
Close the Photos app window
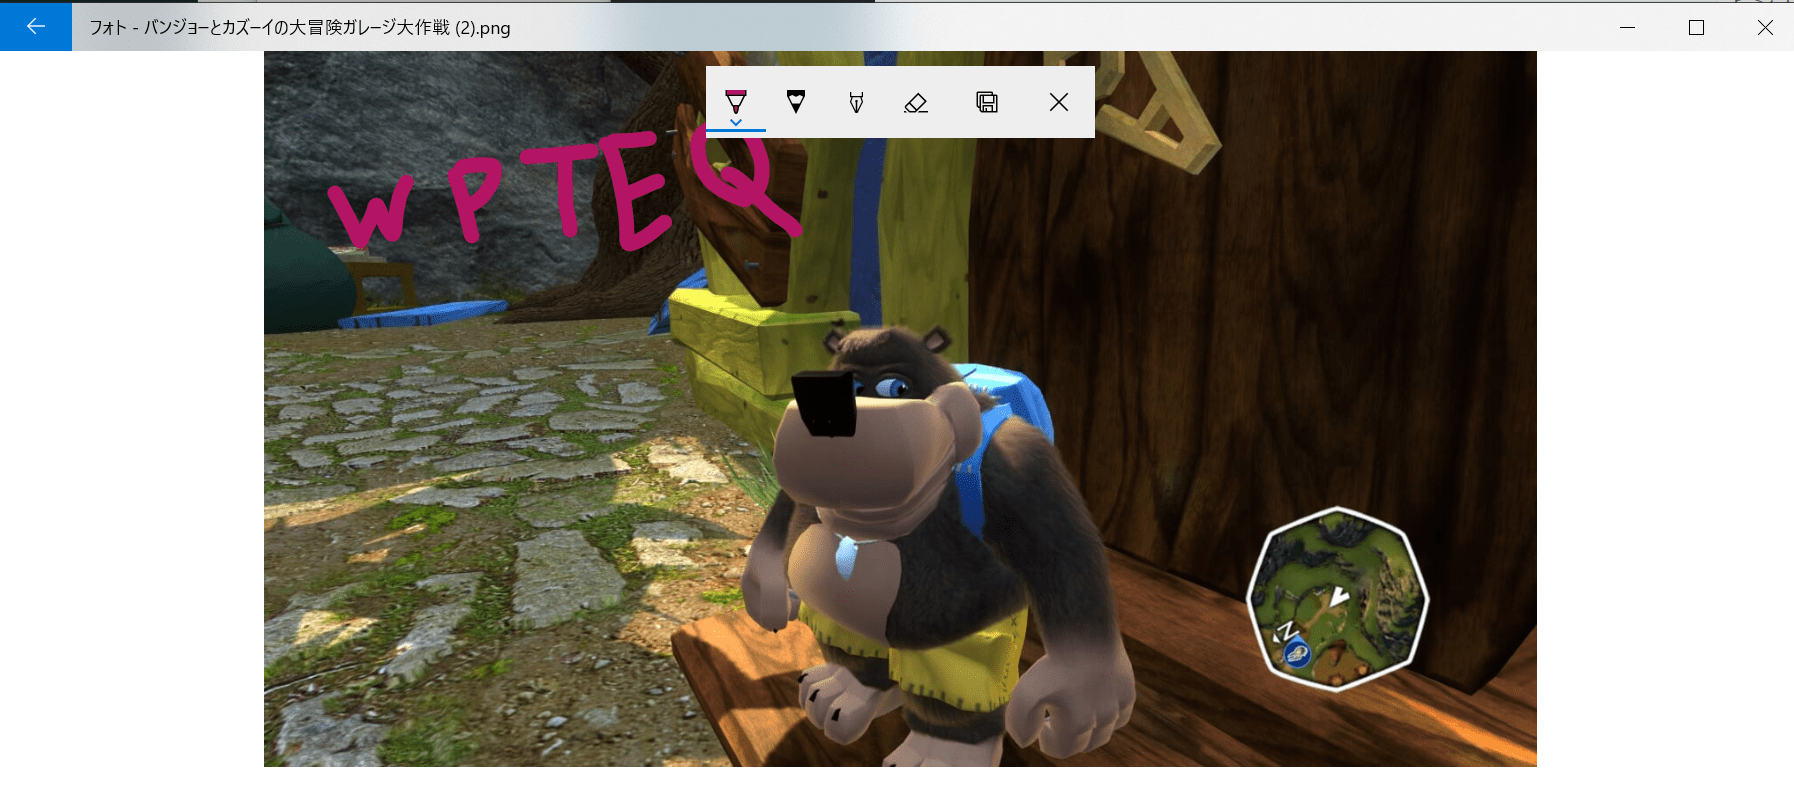tap(1765, 27)
